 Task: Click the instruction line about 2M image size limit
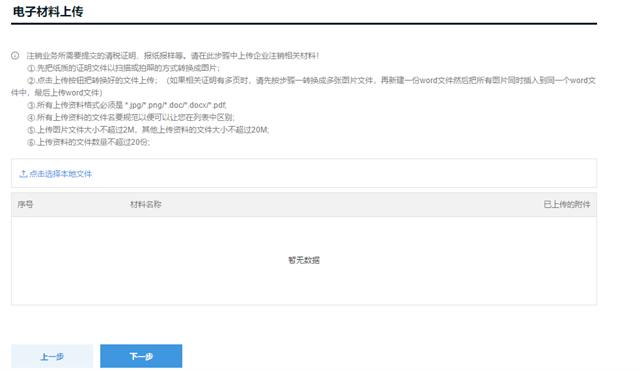click(x=148, y=130)
